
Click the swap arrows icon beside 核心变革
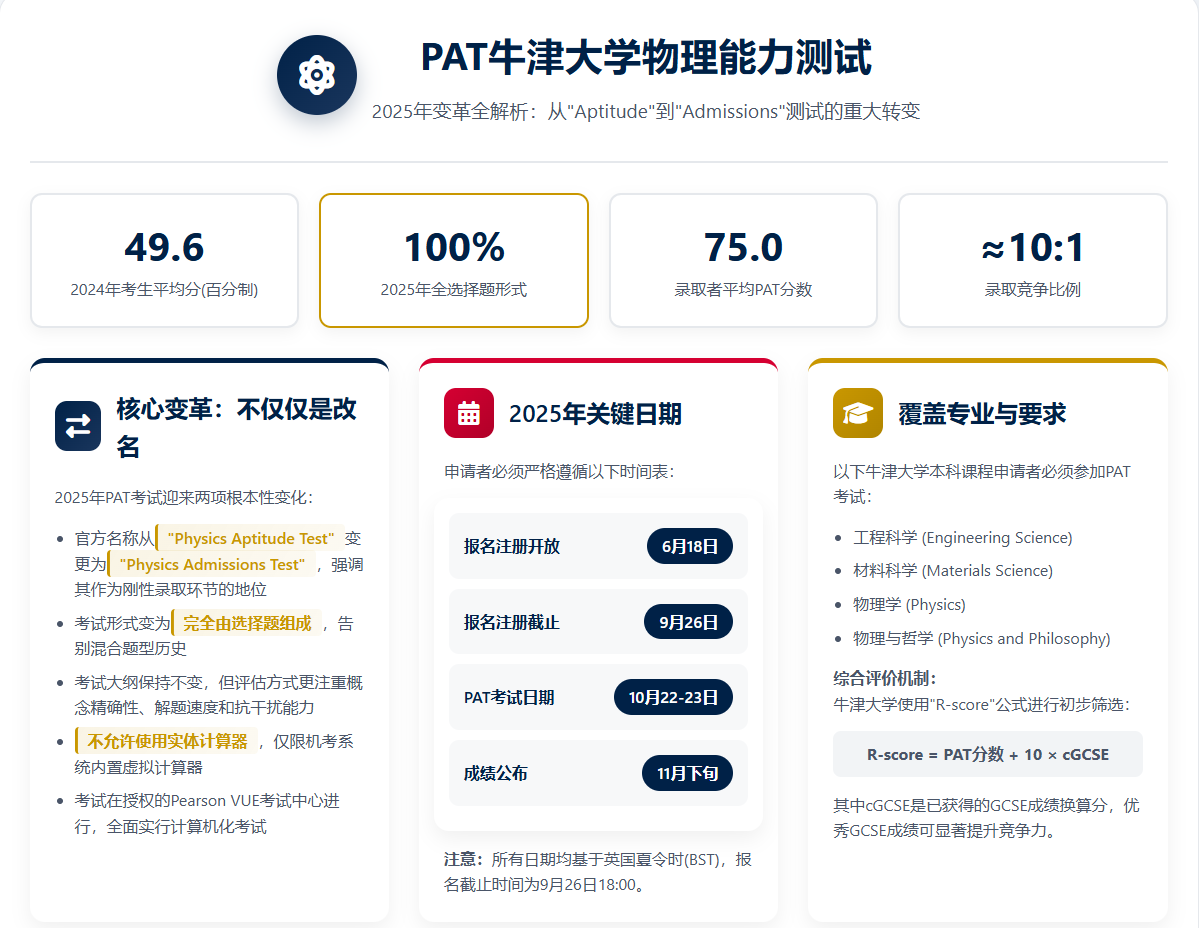[x=78, y=426]
